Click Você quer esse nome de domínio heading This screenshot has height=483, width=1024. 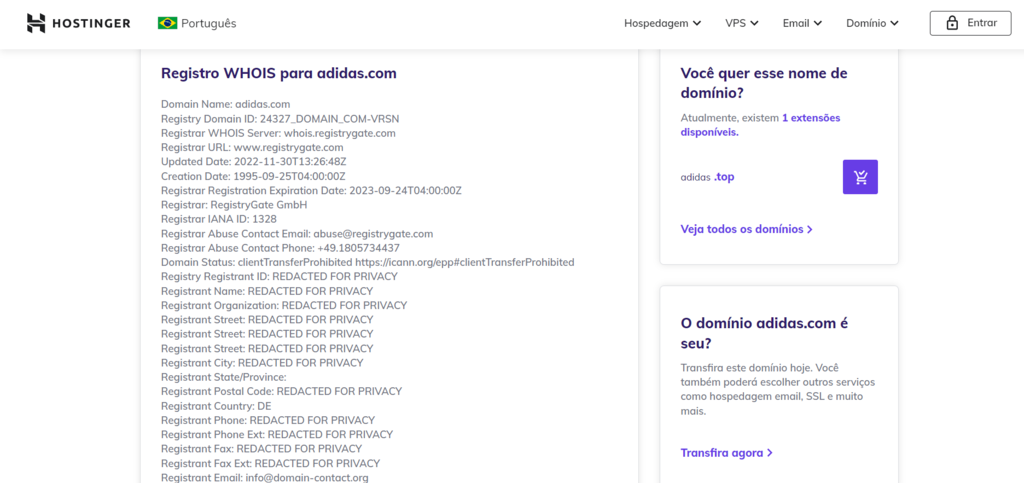764,82
